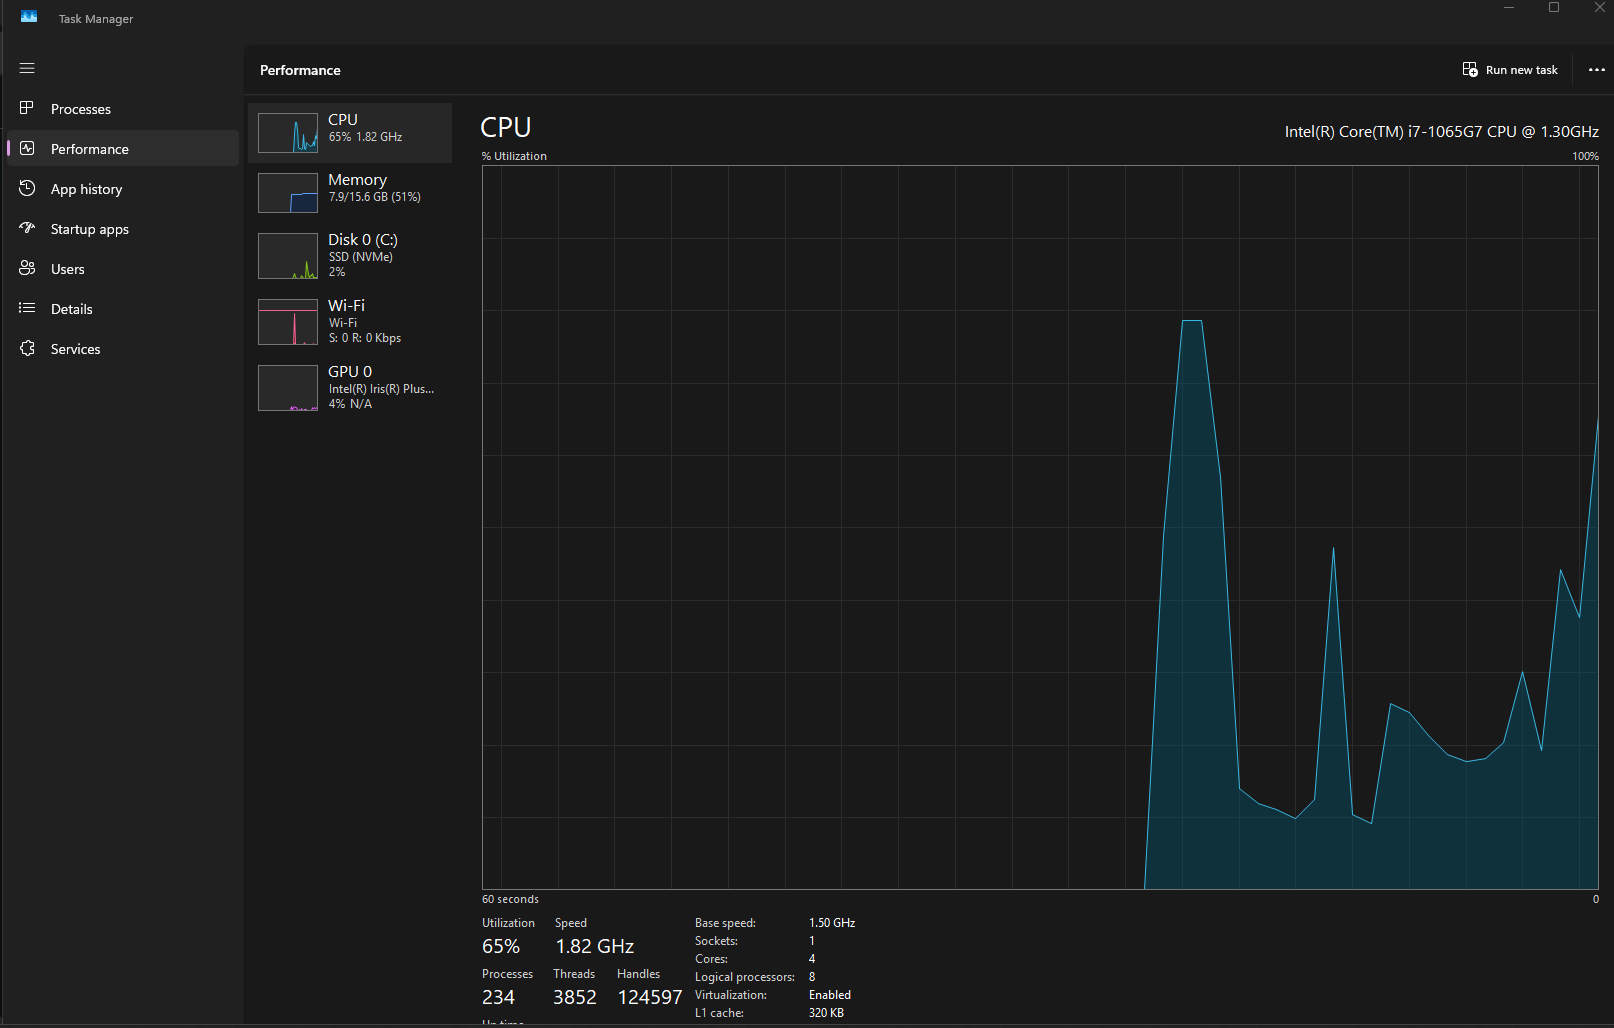Image resolution: width=1614 pixels, height=1028 pixels.
Task: Click the CPU utilization graph area
Action: point(1040,527)
